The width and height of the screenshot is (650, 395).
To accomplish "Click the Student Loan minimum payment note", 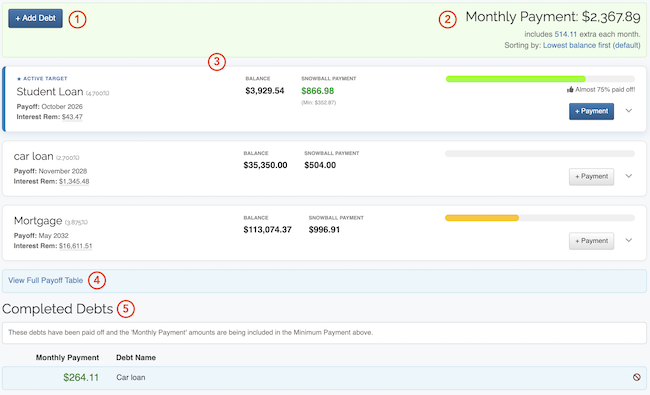I will 318,102.
